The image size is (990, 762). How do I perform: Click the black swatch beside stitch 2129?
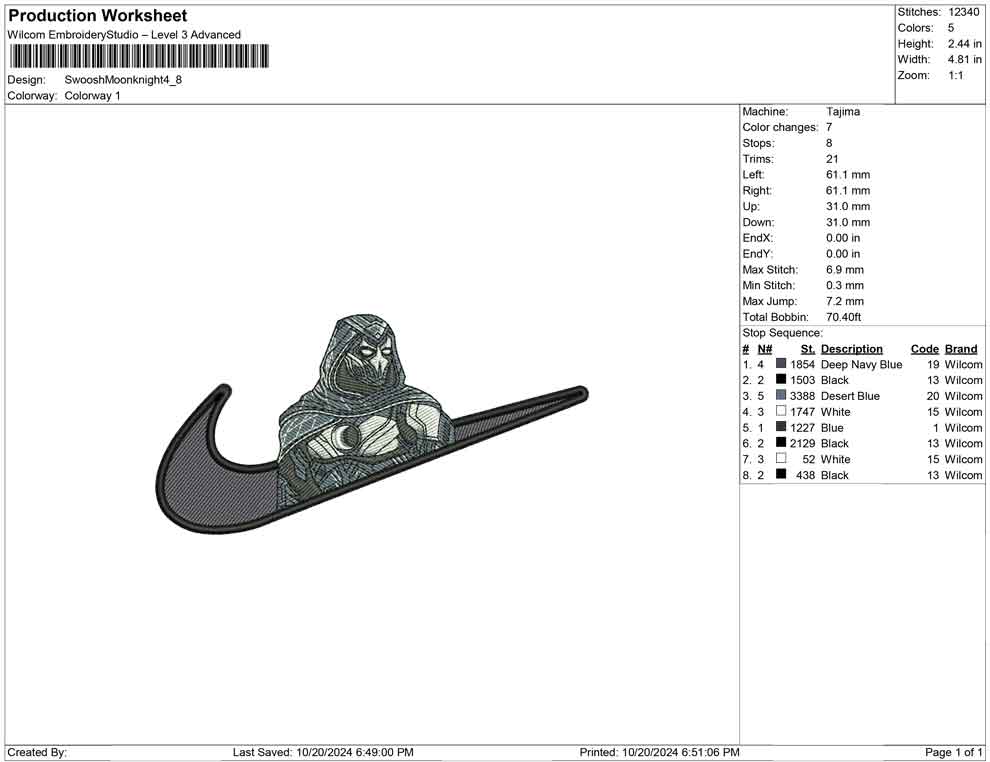tap(781, 443)
